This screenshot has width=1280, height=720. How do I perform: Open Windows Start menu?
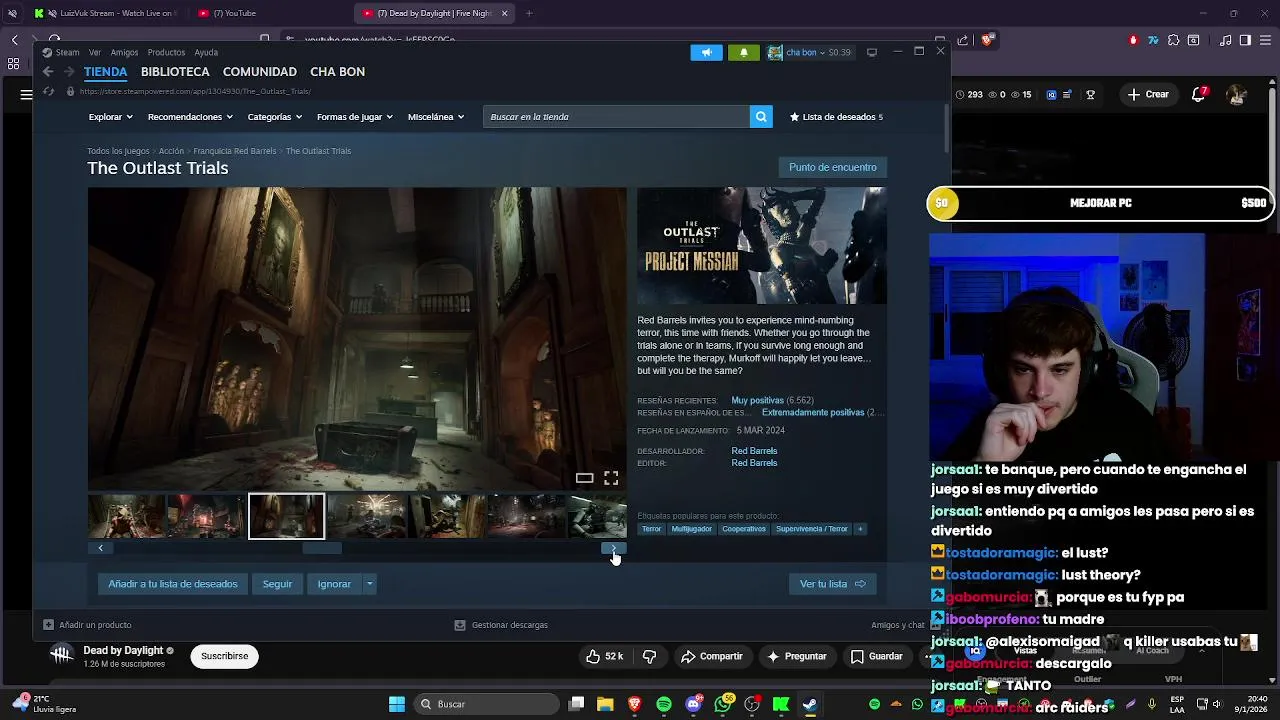[397, 704]
